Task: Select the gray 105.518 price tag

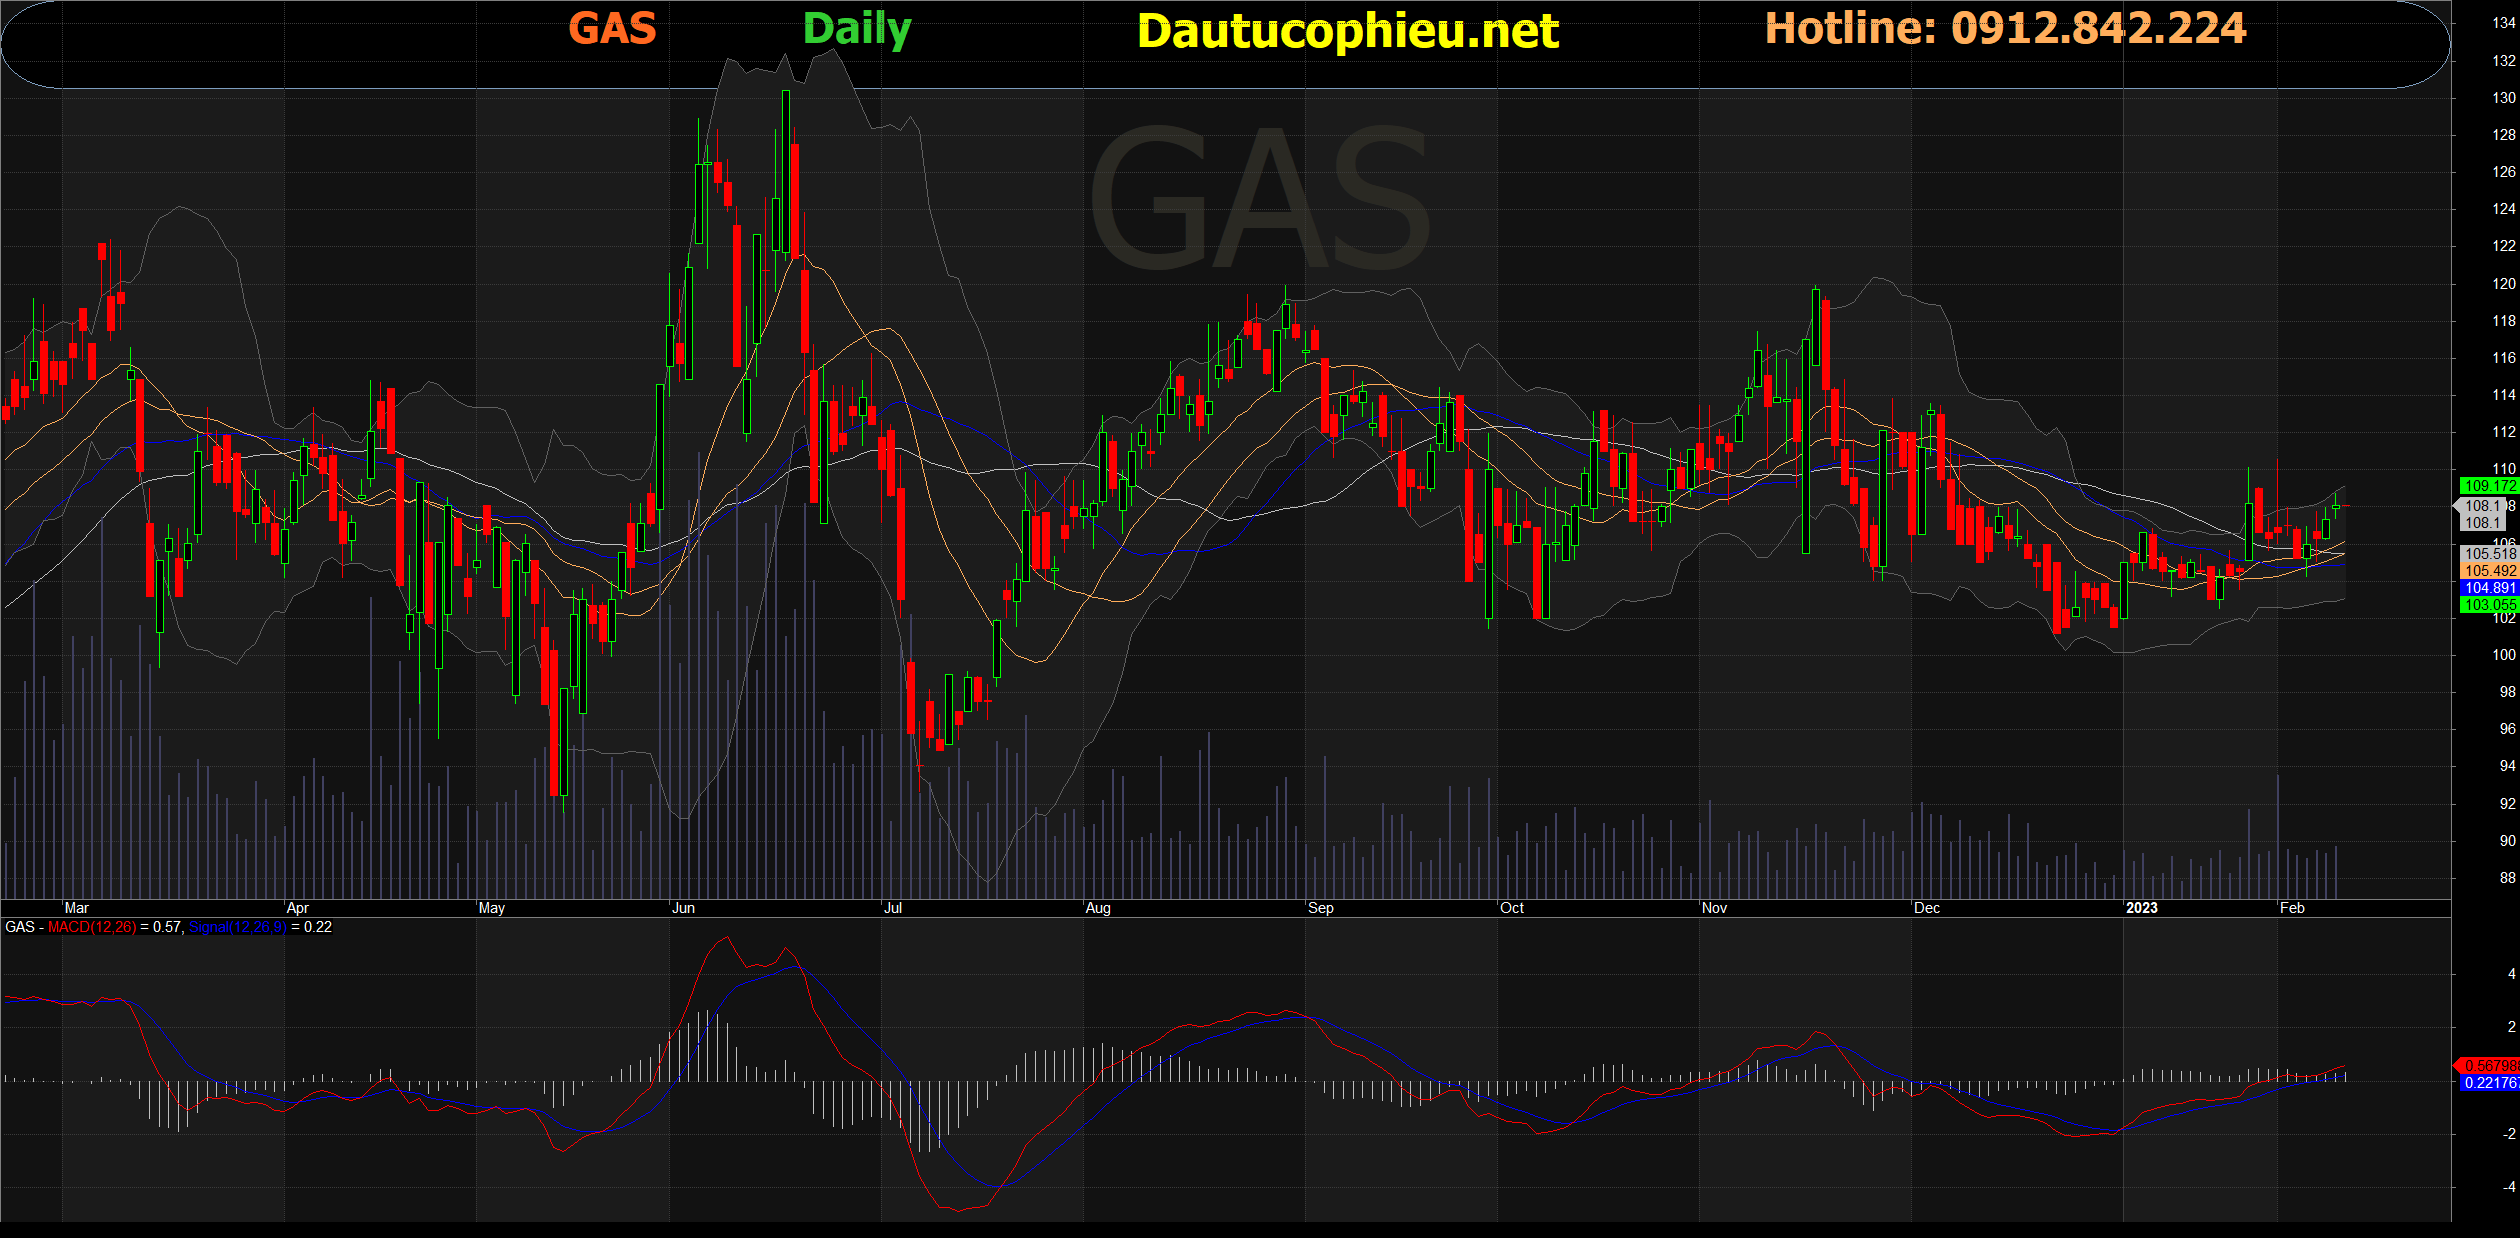Action: (x=2489, y=554)
